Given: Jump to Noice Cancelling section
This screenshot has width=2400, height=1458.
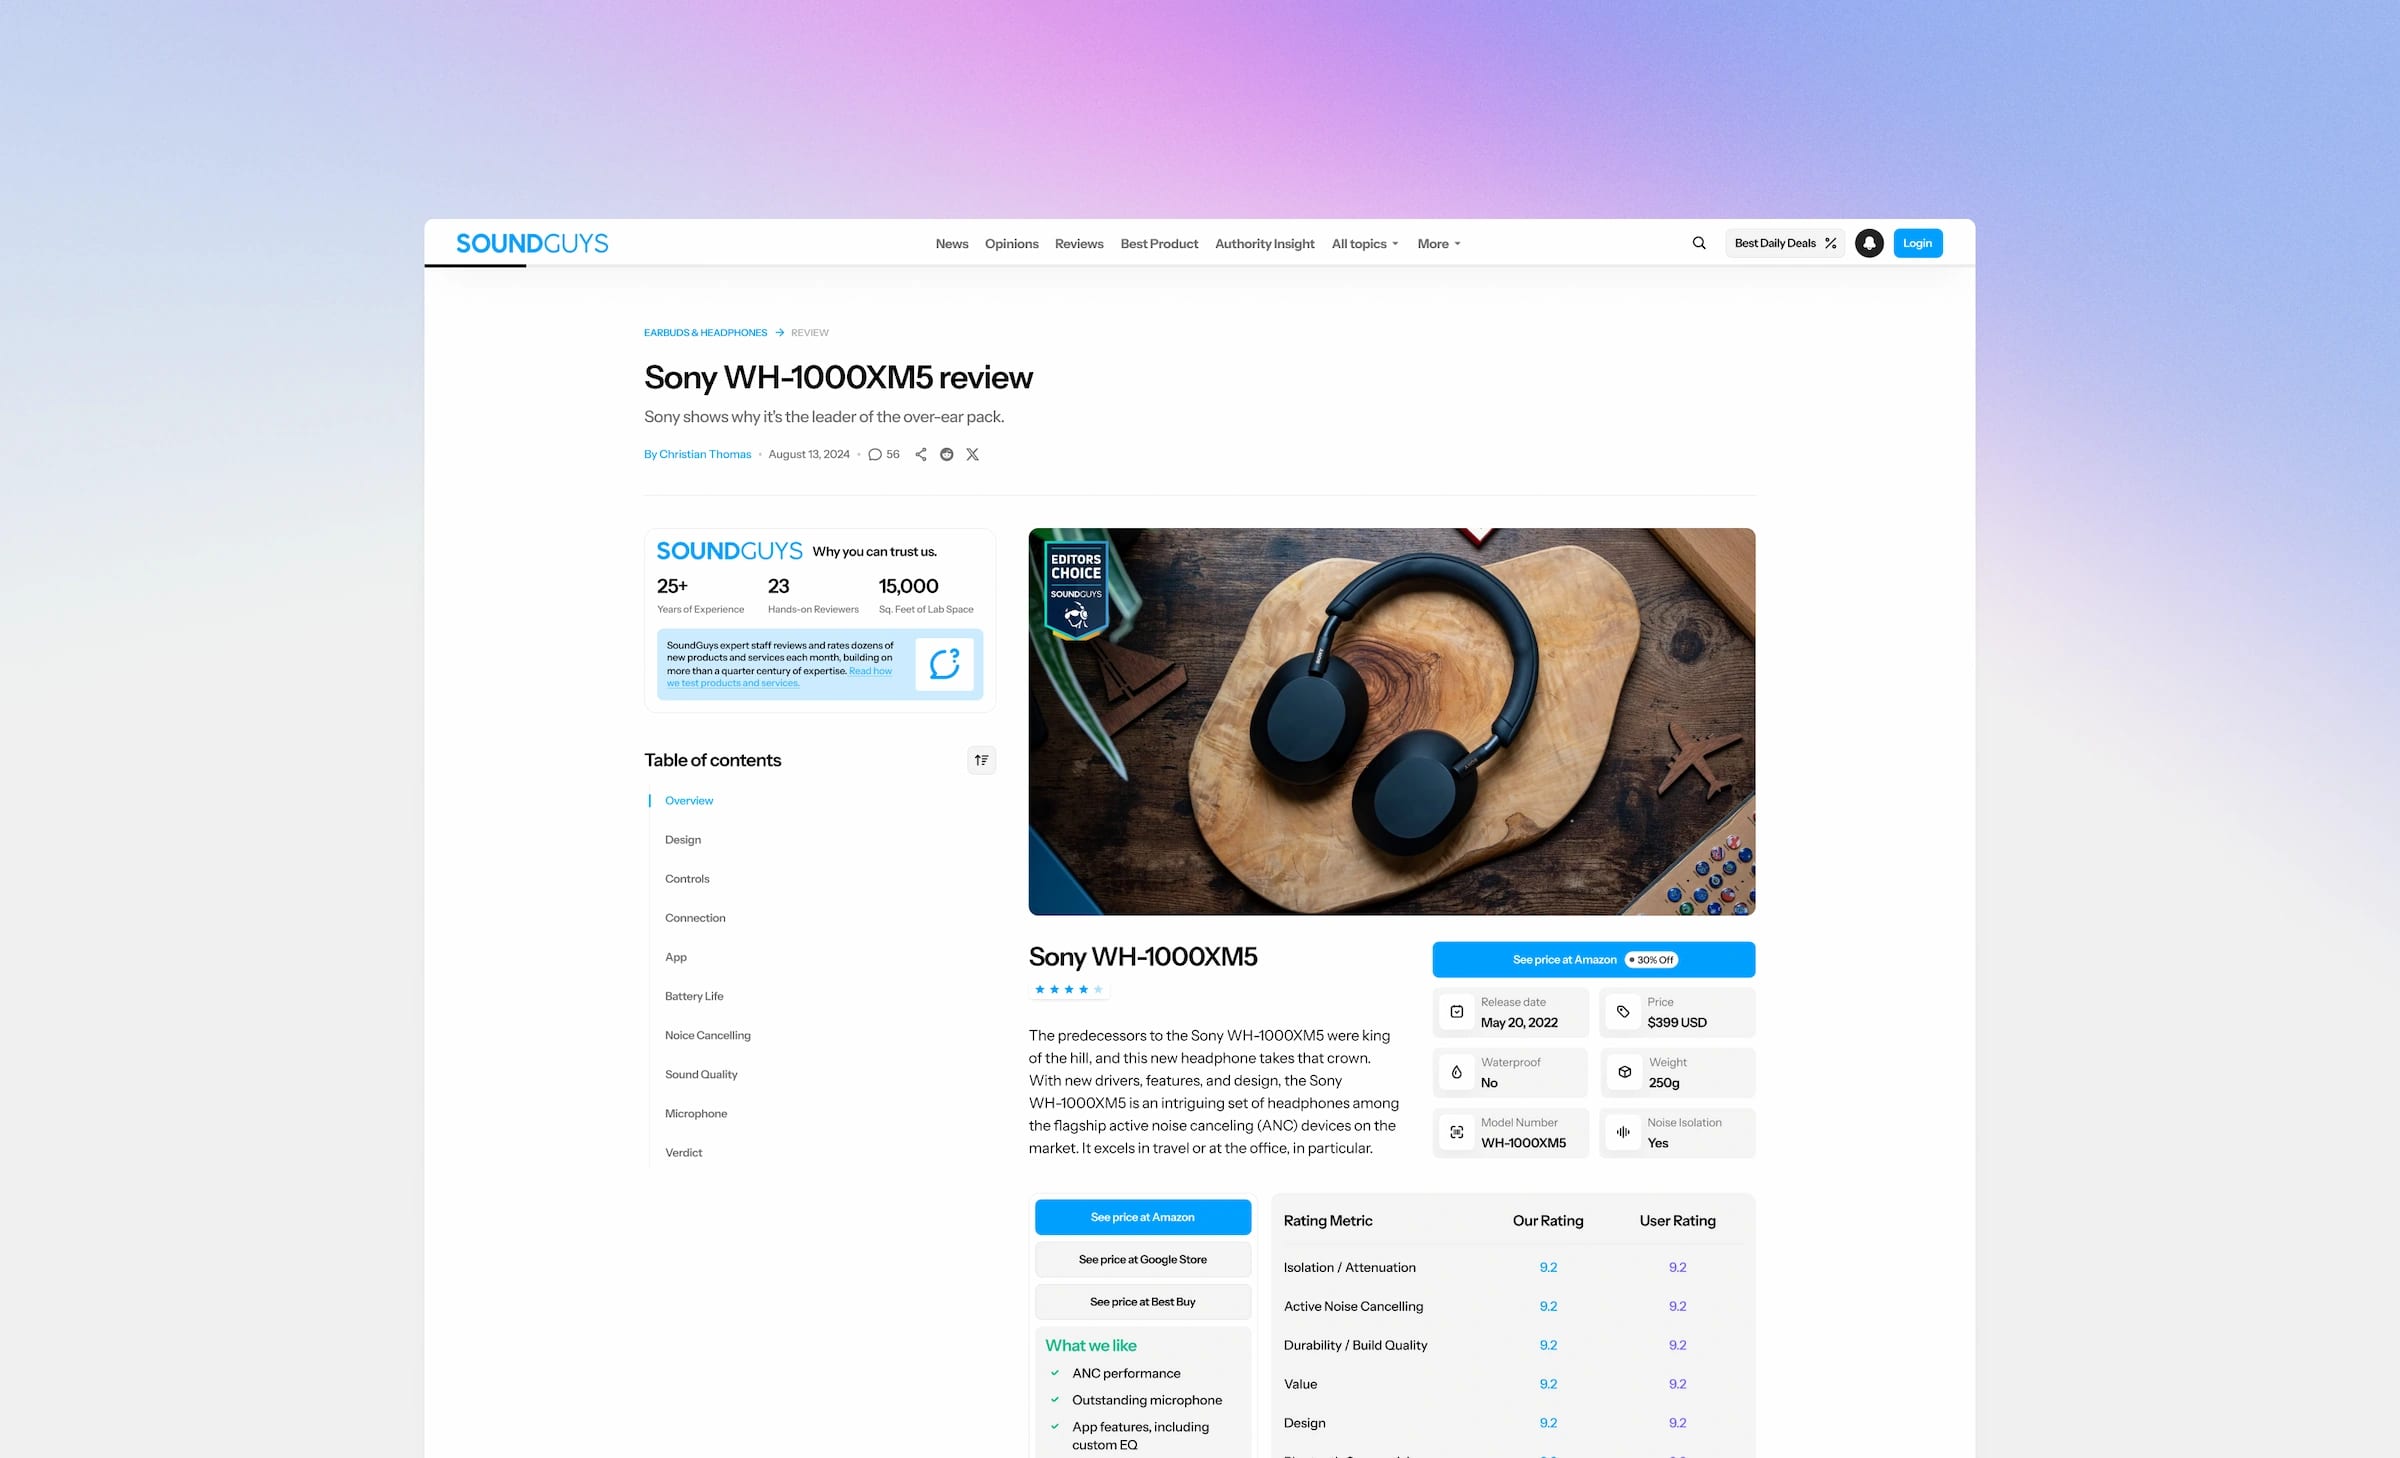Looking at the screenshot, I should coord(708,1035).
